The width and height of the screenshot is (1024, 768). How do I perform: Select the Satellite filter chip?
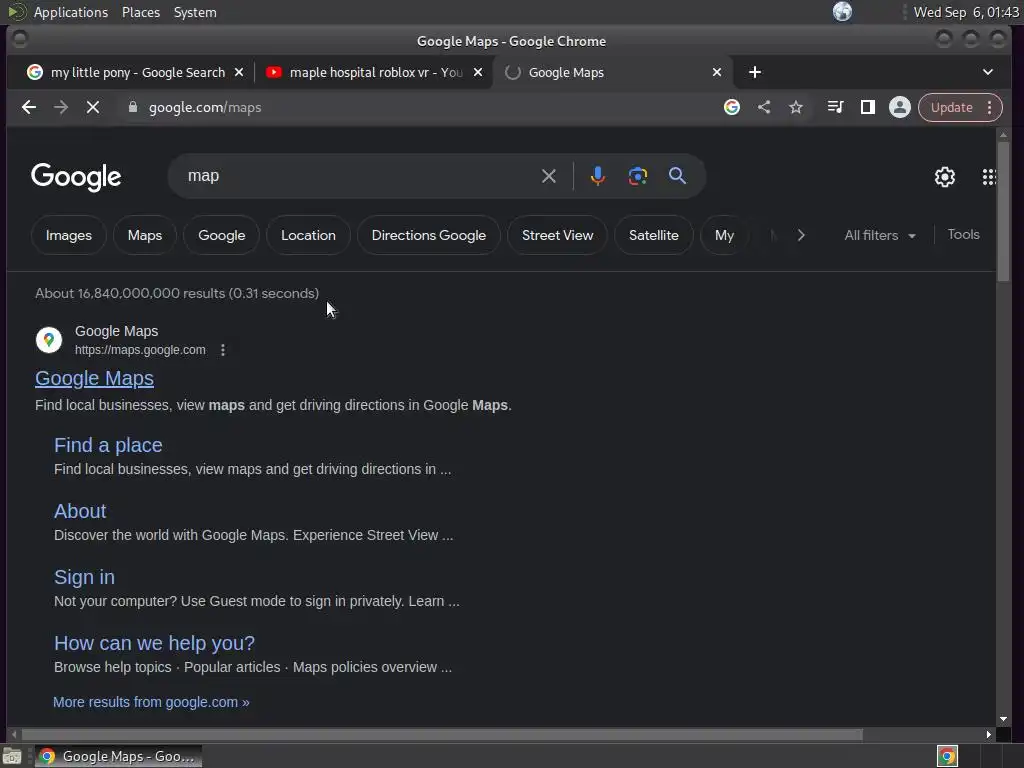[x=654, y=235]
